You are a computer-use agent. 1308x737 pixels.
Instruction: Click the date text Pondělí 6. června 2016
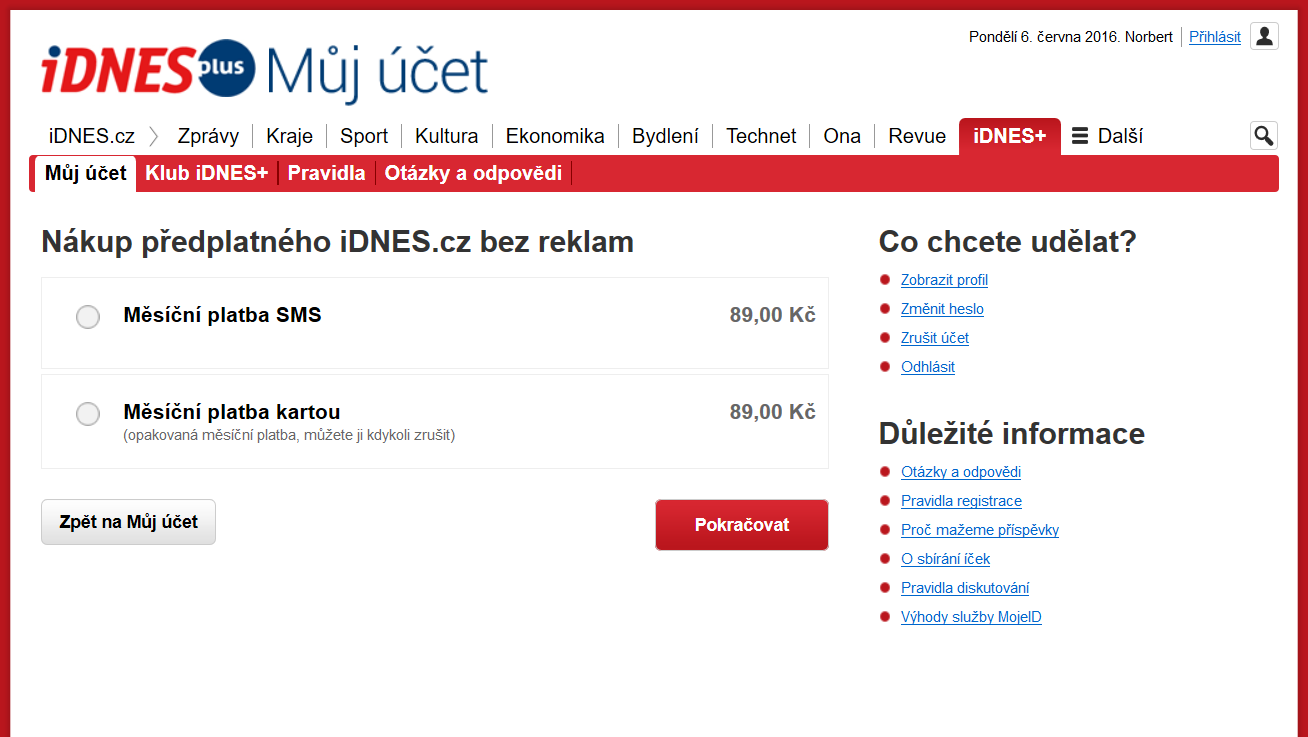[1043, 37]
